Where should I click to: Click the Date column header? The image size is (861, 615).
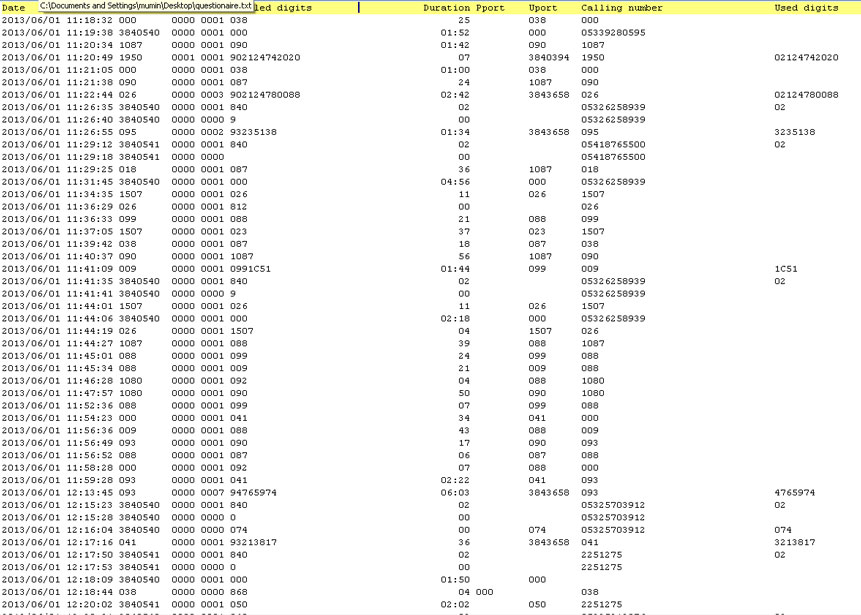[13, 8]
